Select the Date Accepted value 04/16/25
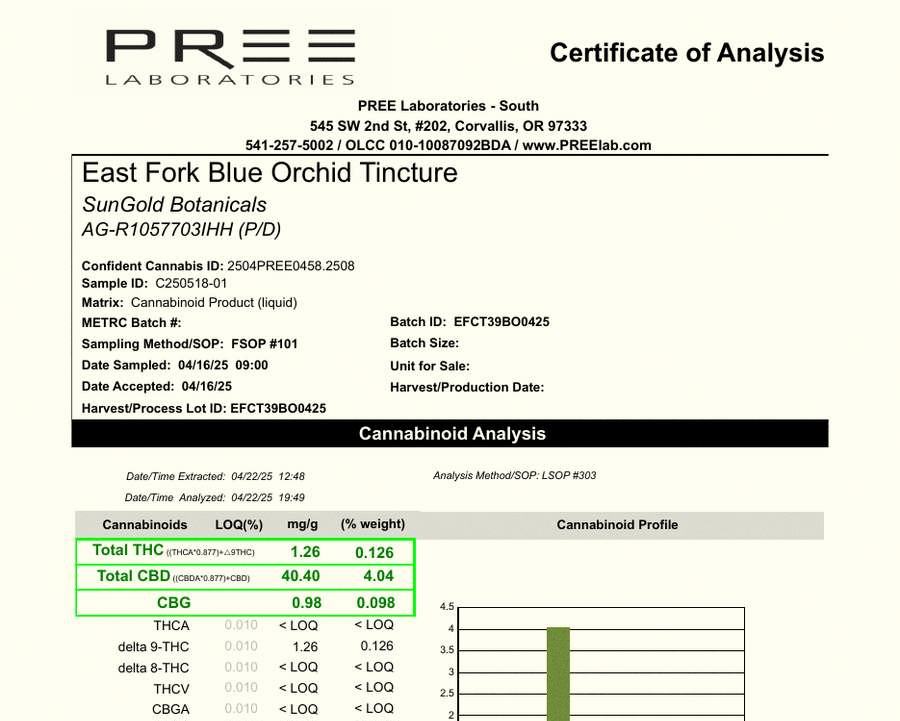900x721 pixels. pyautogui.click(x=207, y=386)
